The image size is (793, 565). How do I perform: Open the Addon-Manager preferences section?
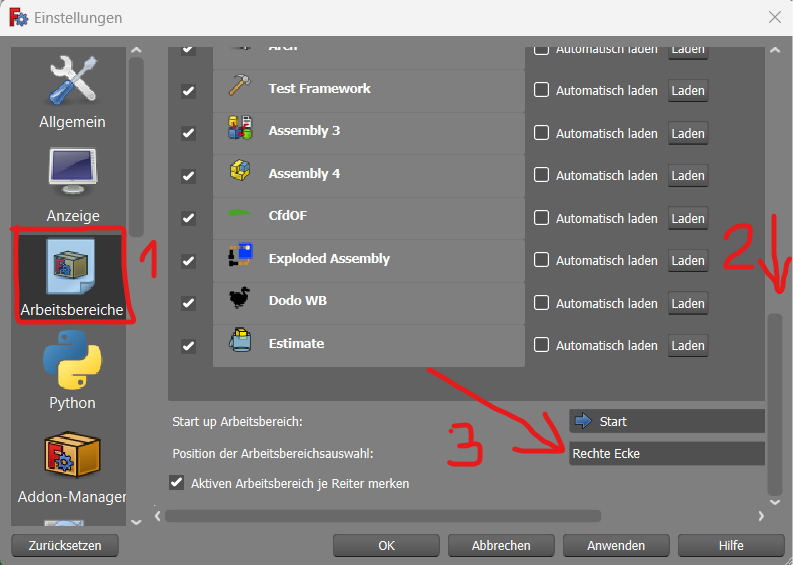tap(72, 468)
